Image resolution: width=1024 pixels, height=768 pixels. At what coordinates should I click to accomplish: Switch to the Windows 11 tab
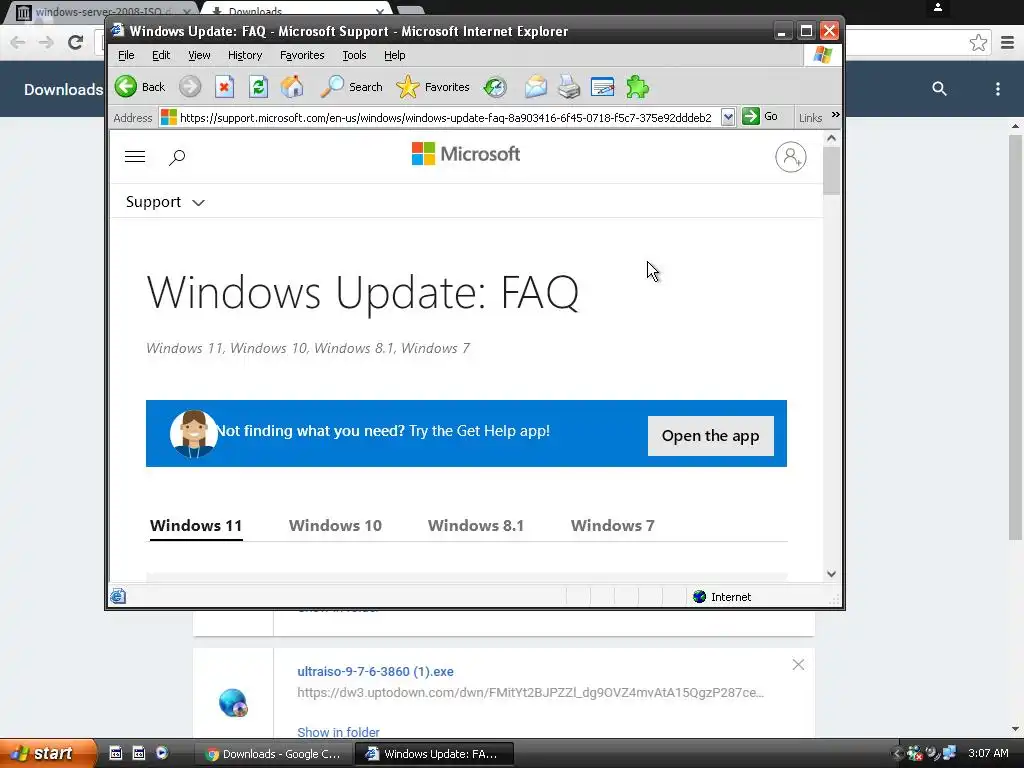click(x=196, y=526)
